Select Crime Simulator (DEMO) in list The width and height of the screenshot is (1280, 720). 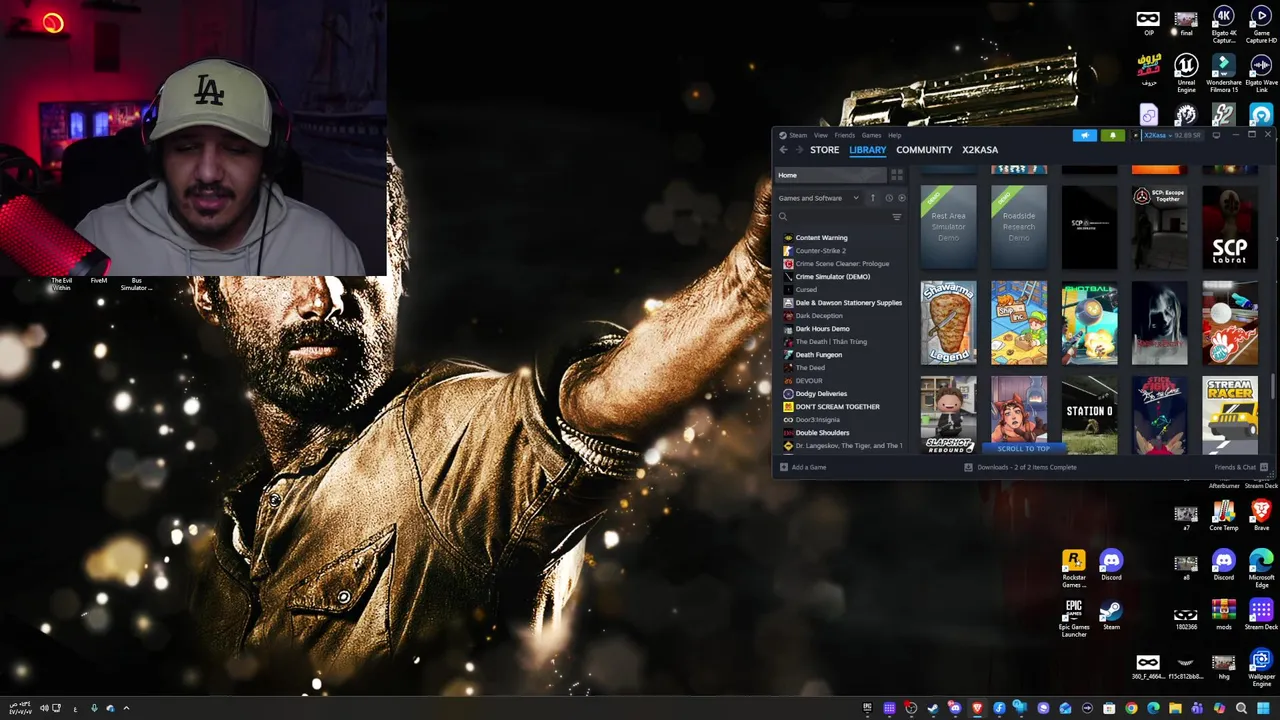point(832,277)
